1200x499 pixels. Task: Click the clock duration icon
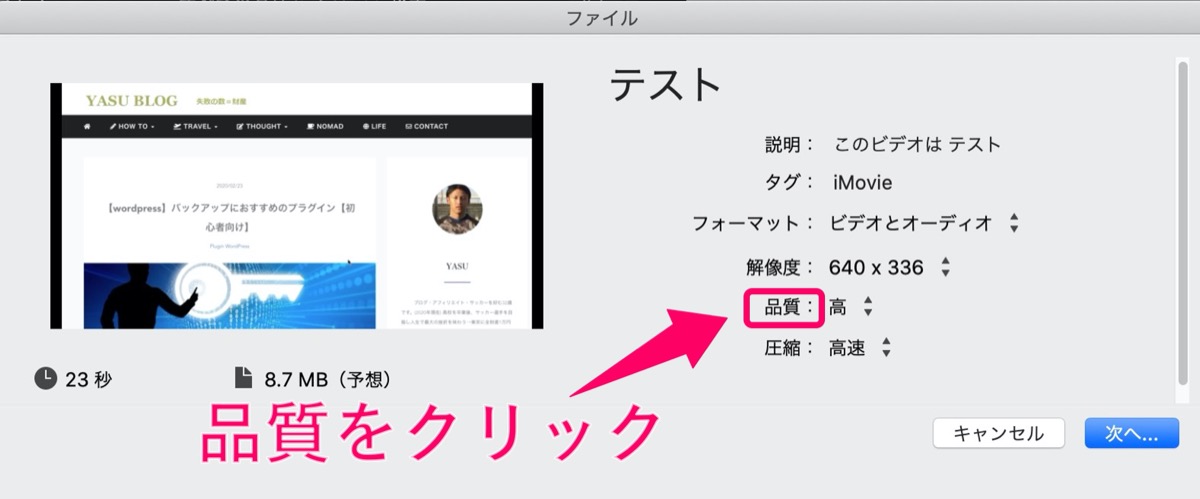point(46,378)
